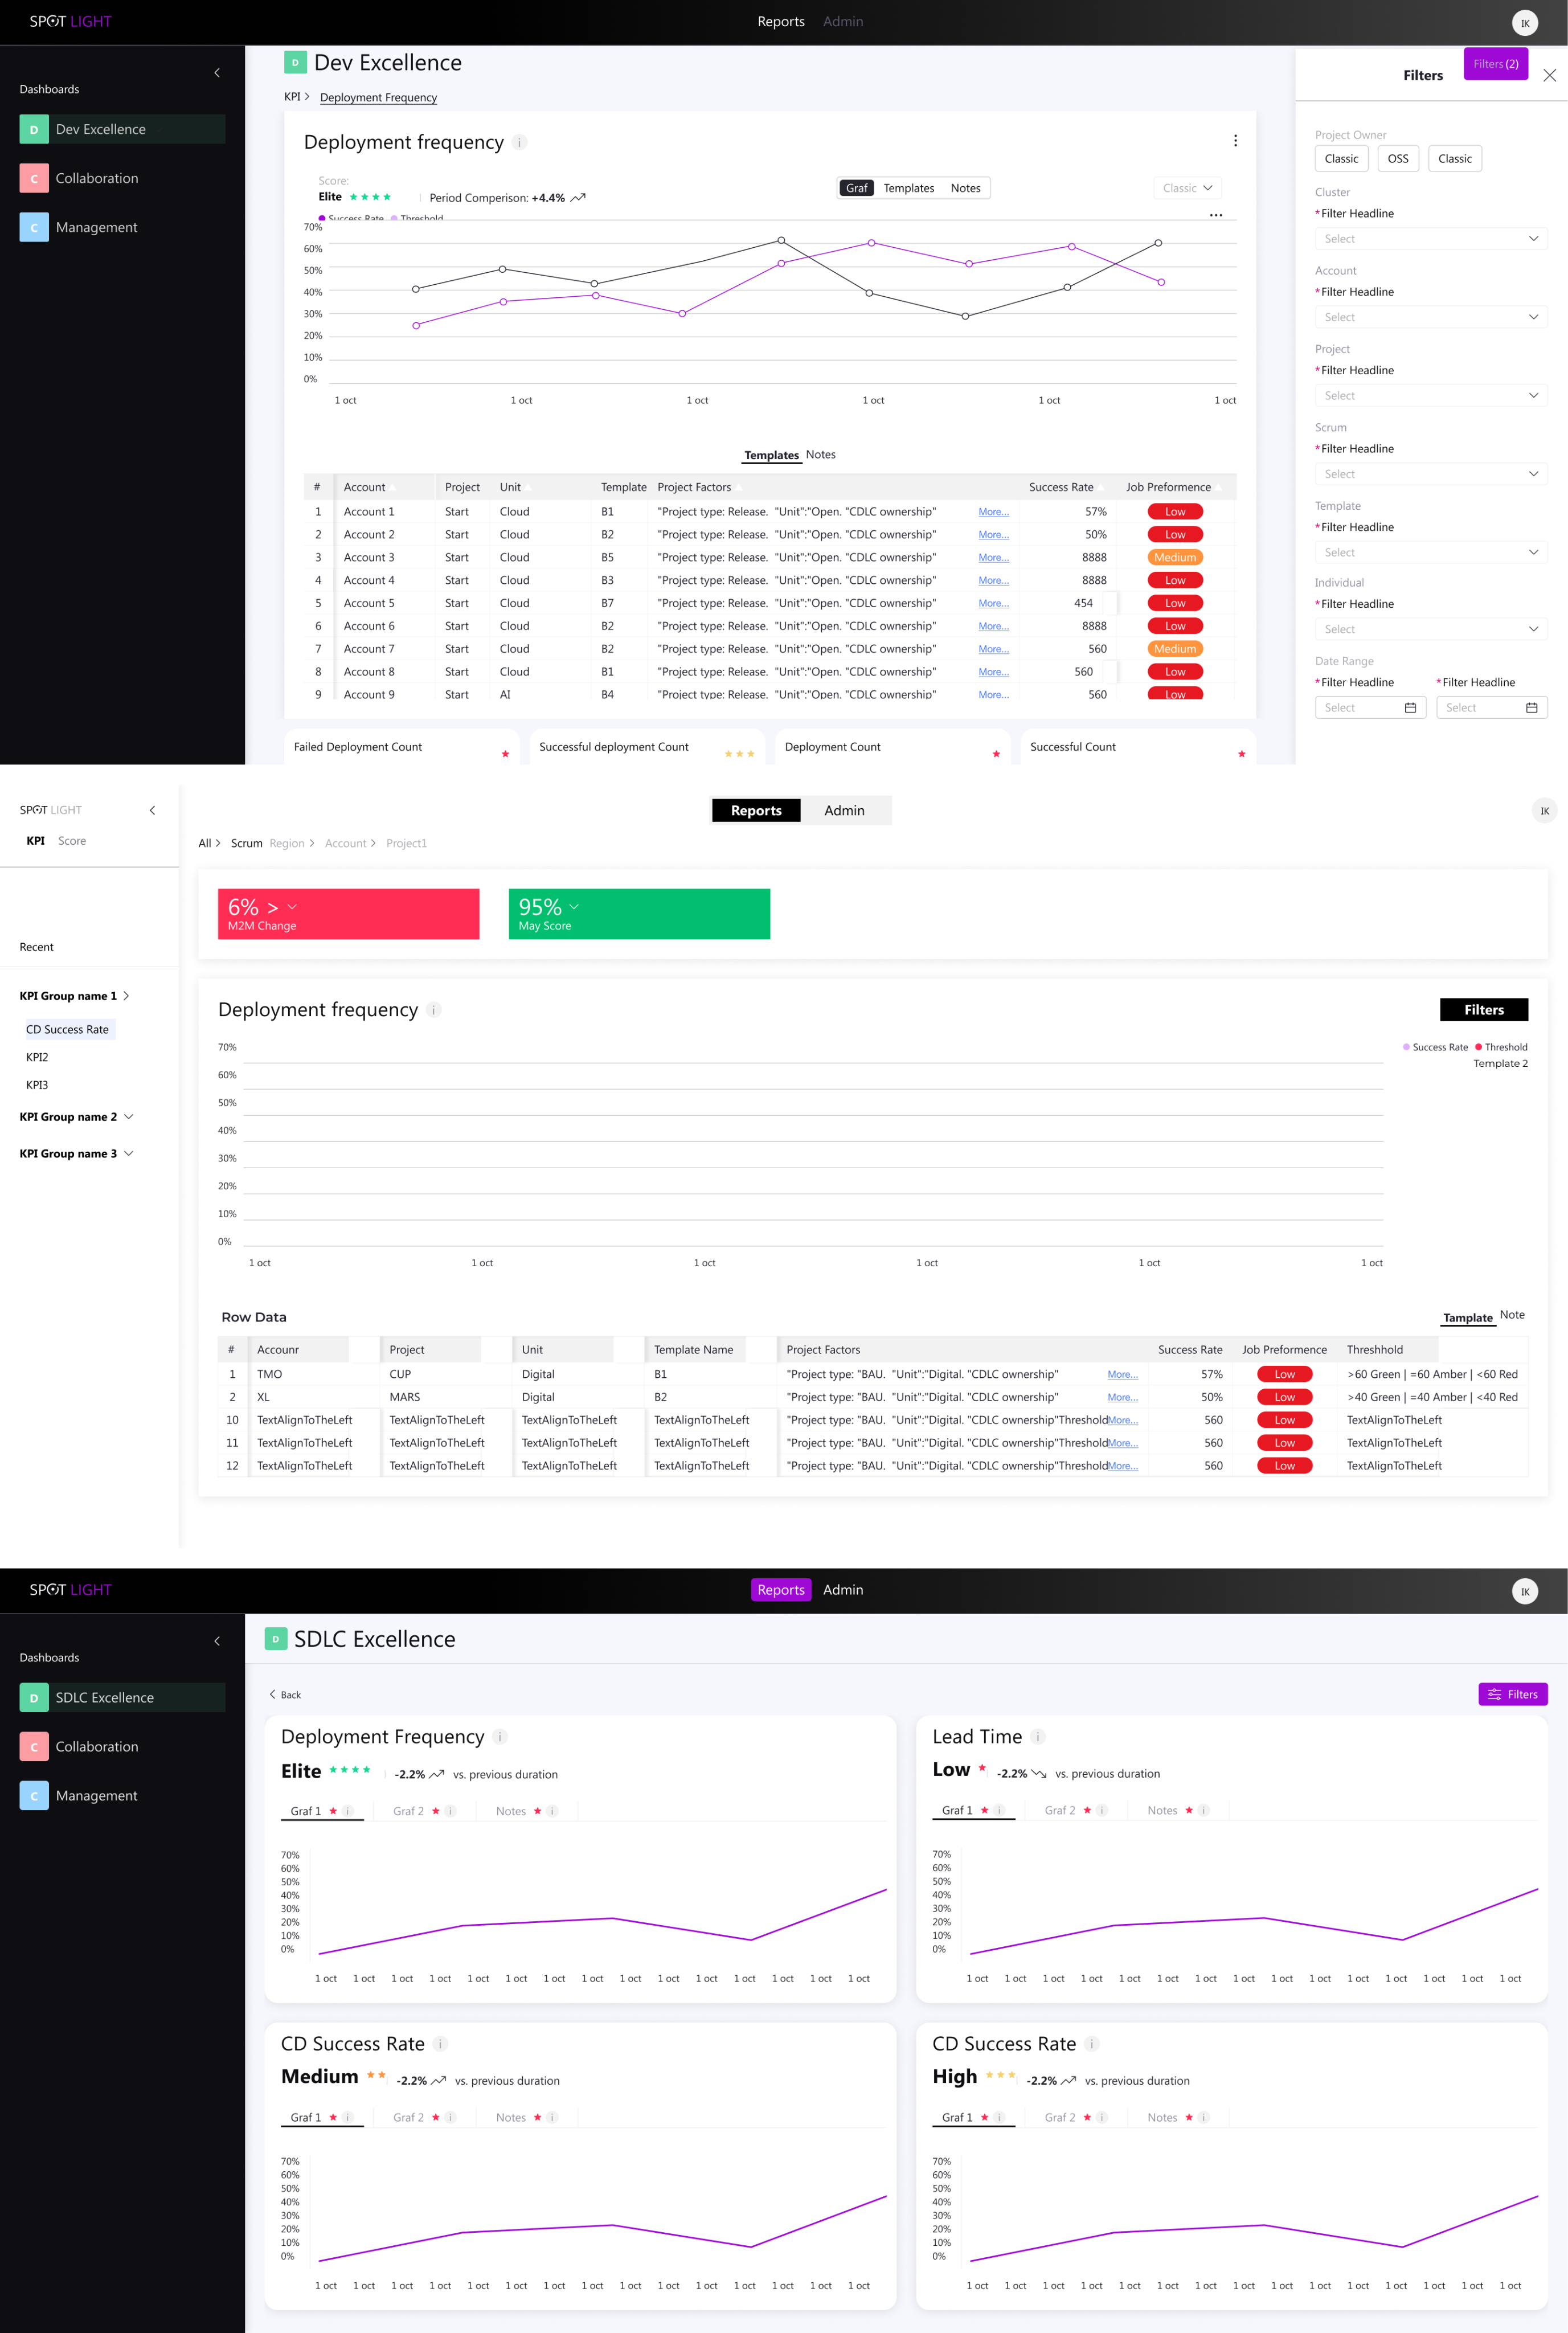The image size is (1568, 2333).
Task: Open Graf 2 tab under Lead Time
Action: pyautogui.click(x=1060, y=1810)
